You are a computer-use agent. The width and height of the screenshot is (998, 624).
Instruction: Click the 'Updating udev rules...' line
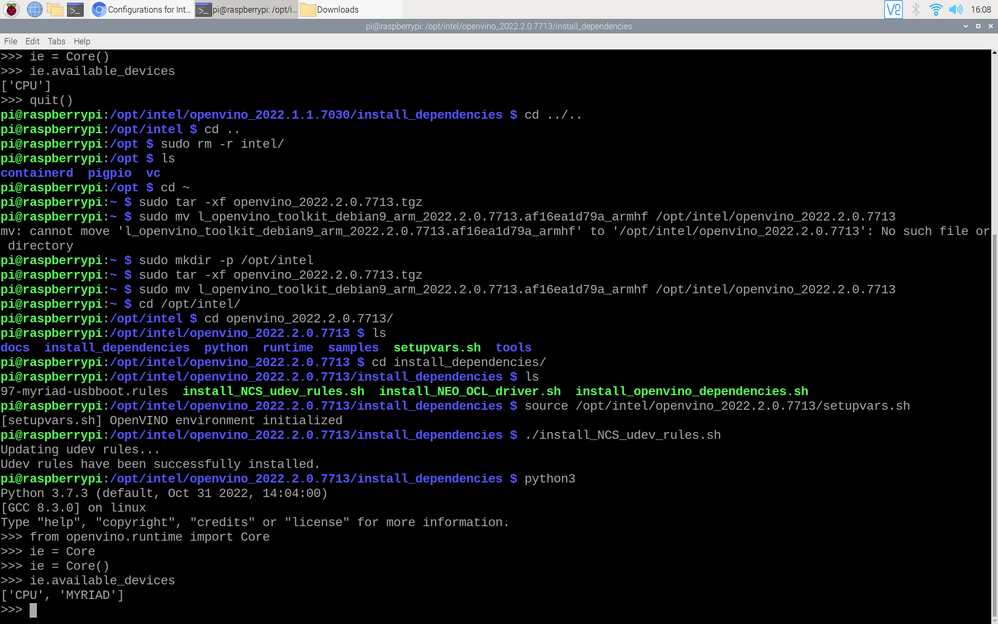click(80, 450)
